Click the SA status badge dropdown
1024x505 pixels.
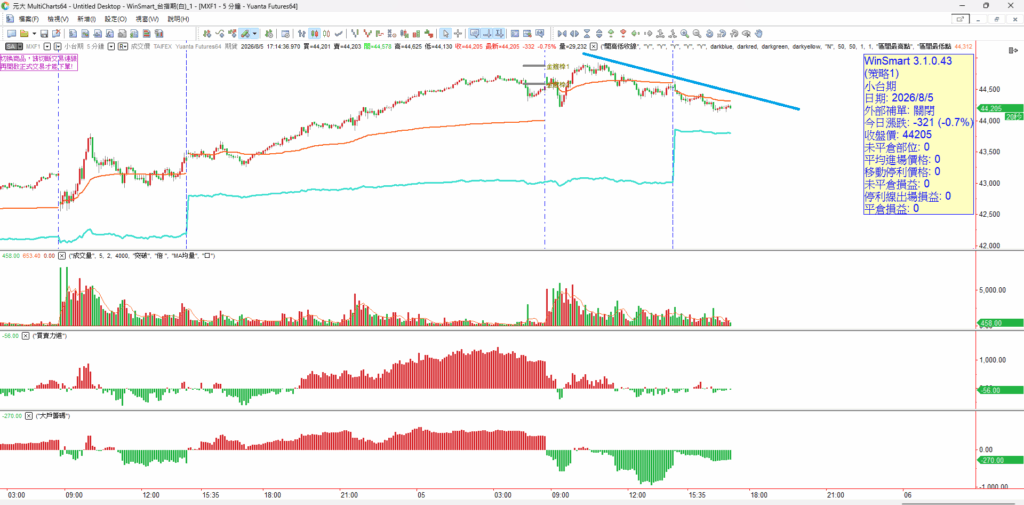coord(14,46)
